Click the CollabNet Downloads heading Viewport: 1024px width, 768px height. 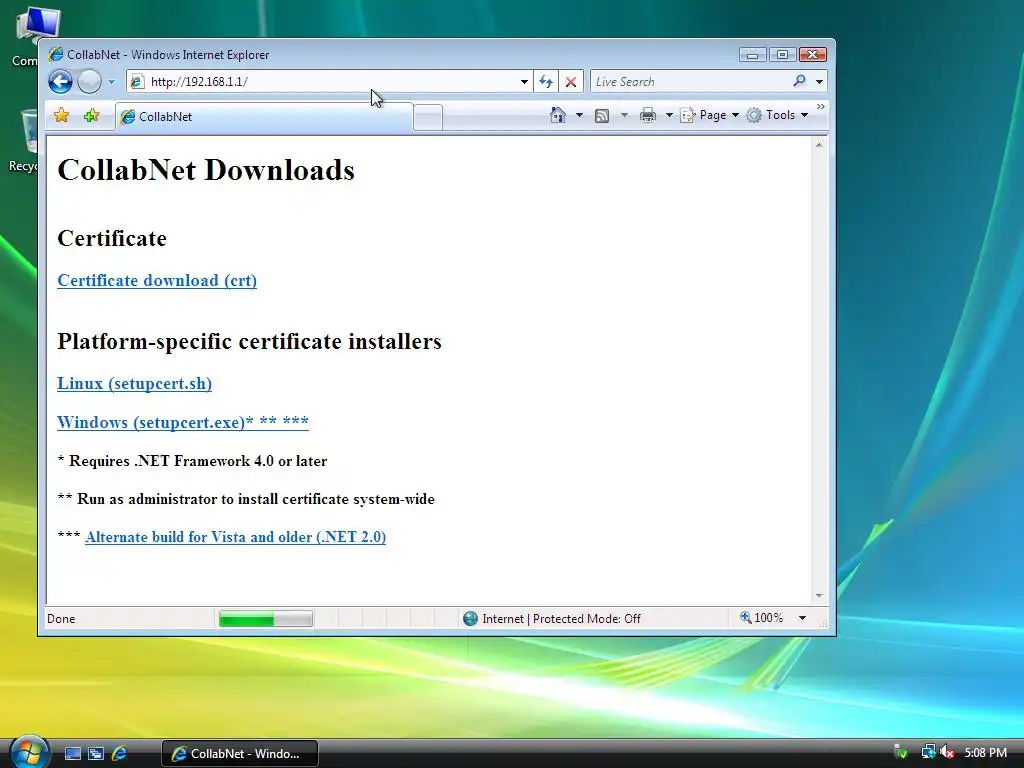click(x=206, y=170)
